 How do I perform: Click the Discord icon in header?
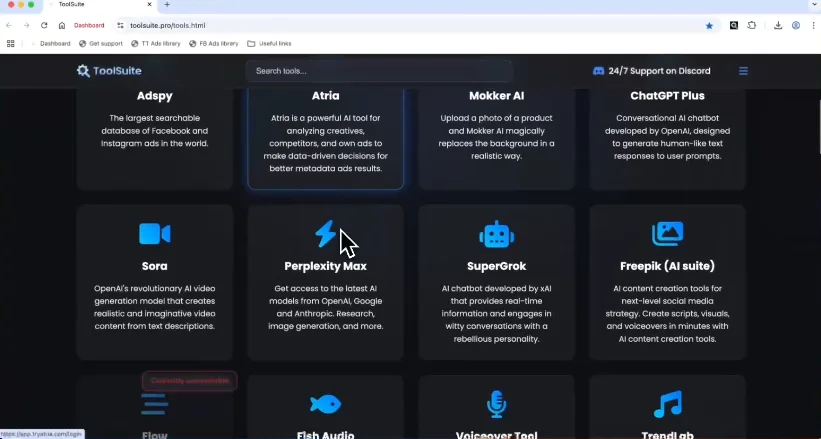tap(598, 71)
